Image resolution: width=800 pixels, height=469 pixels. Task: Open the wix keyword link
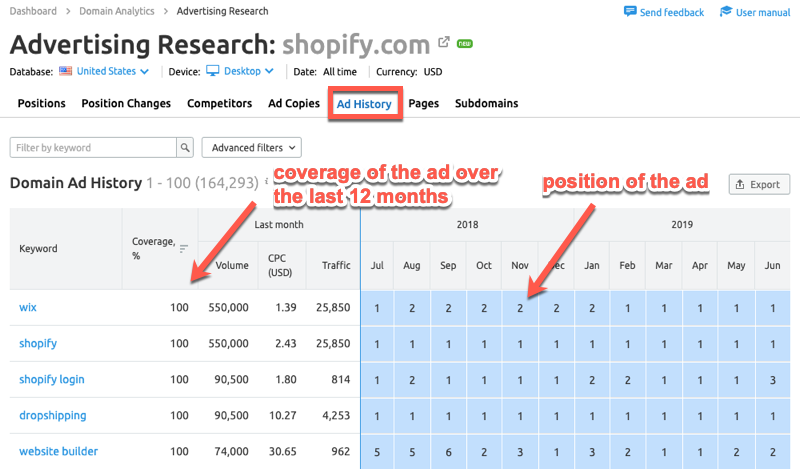[28, 308]
